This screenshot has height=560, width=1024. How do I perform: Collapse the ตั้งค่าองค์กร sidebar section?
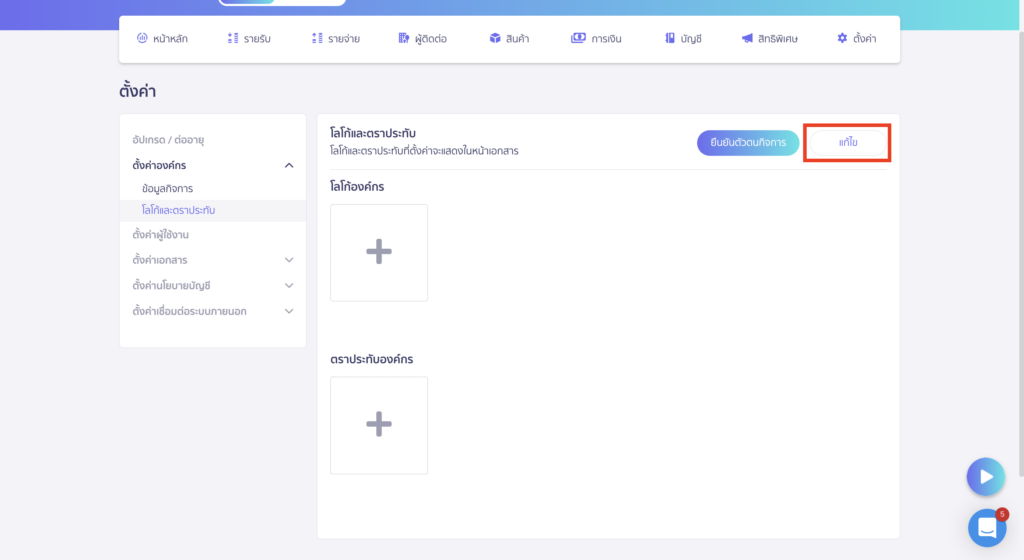click(x=289, y=165)
